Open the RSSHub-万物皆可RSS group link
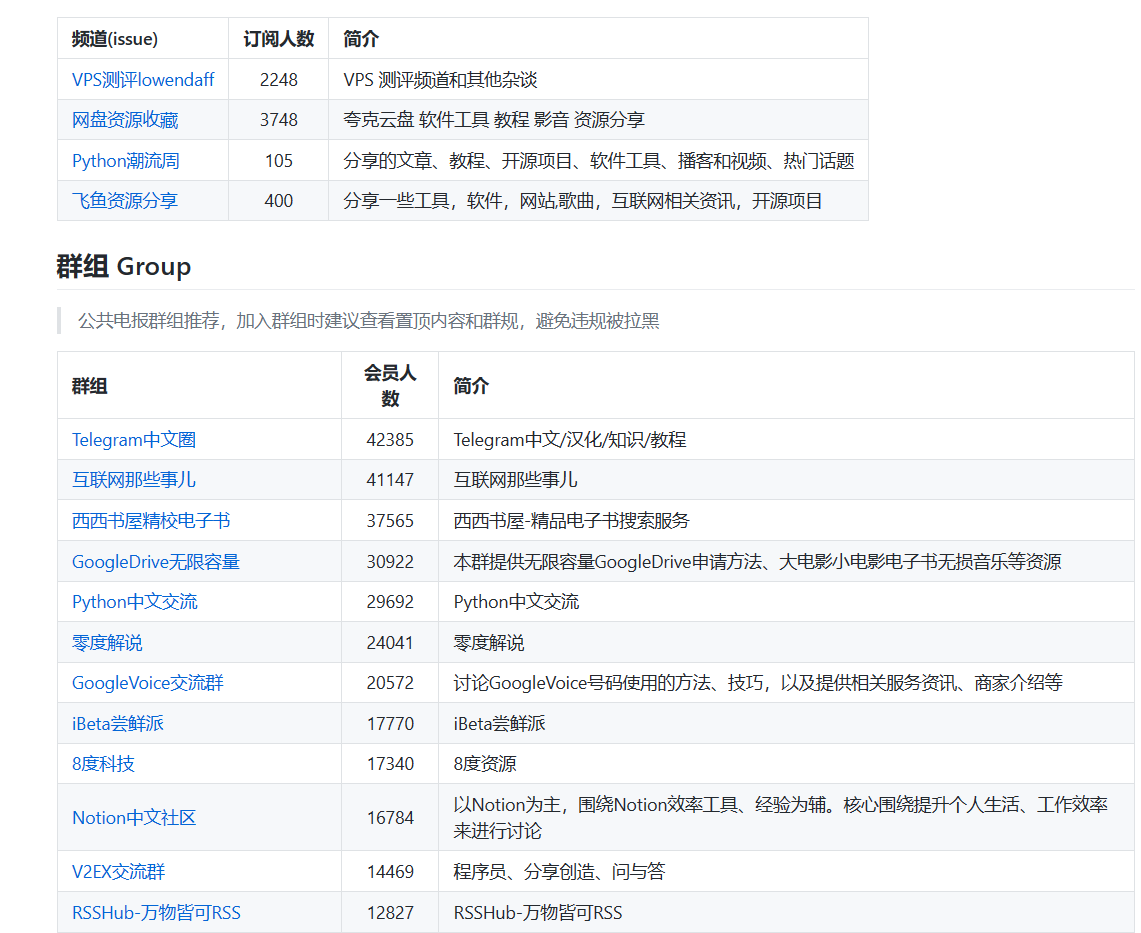The height and width of the screenshot is (933, 1141). click(x=155, y=912)
